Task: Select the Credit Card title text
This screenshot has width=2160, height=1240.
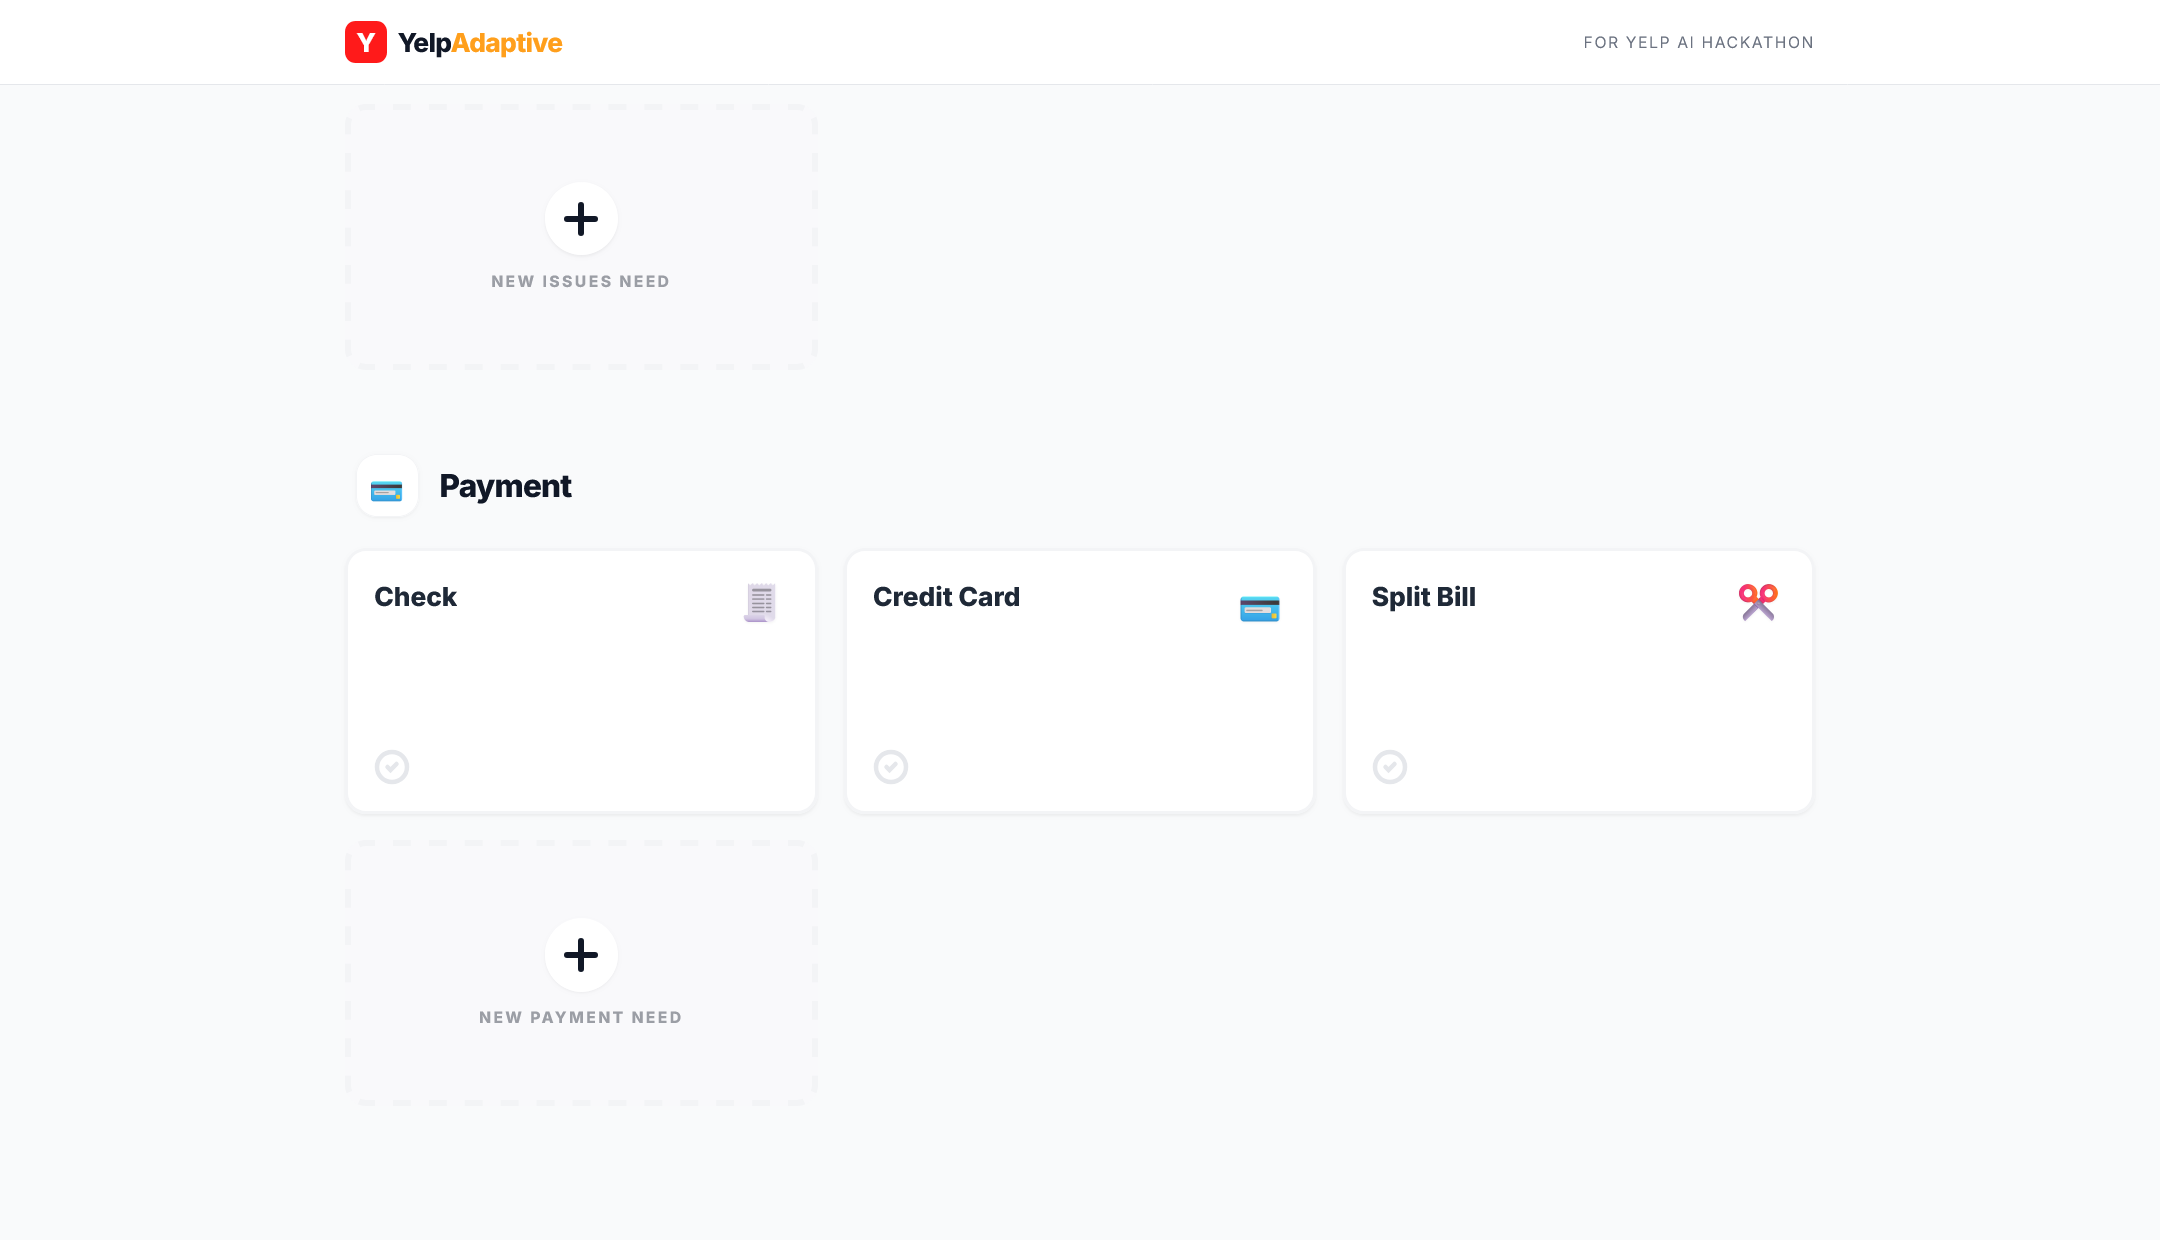Action: coord(946,597)
